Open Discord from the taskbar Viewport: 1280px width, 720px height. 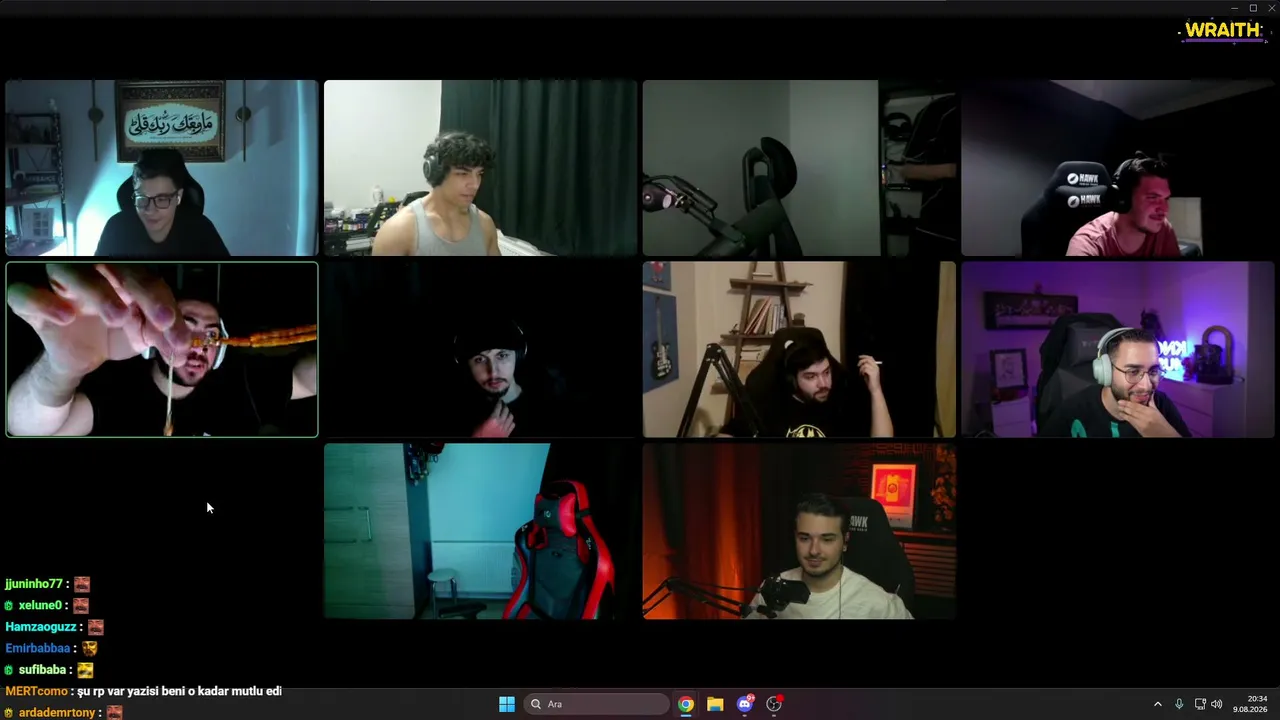(x=745, y=704)
